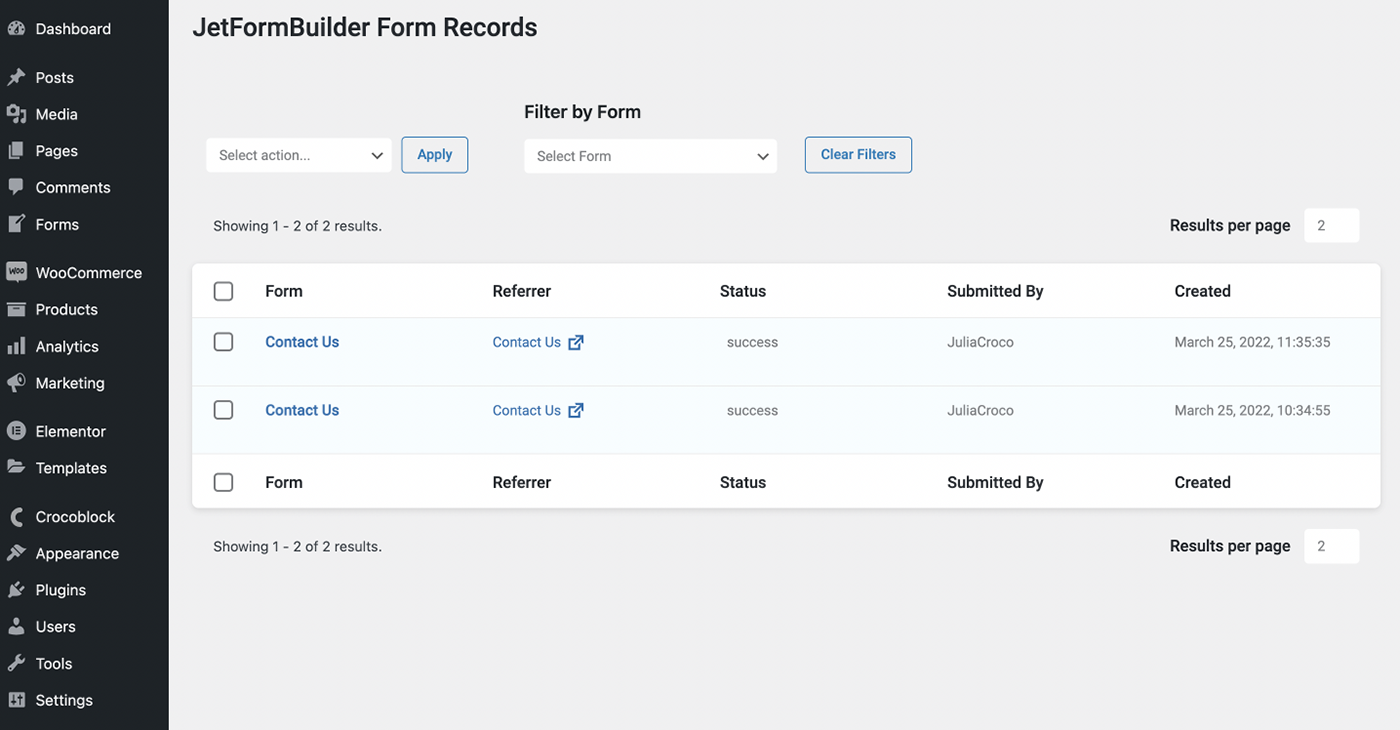Check the second Contact Us record checkbox
Image resolution: width=1400 pixels, height=730 pixels.
[x=223, y=409]
